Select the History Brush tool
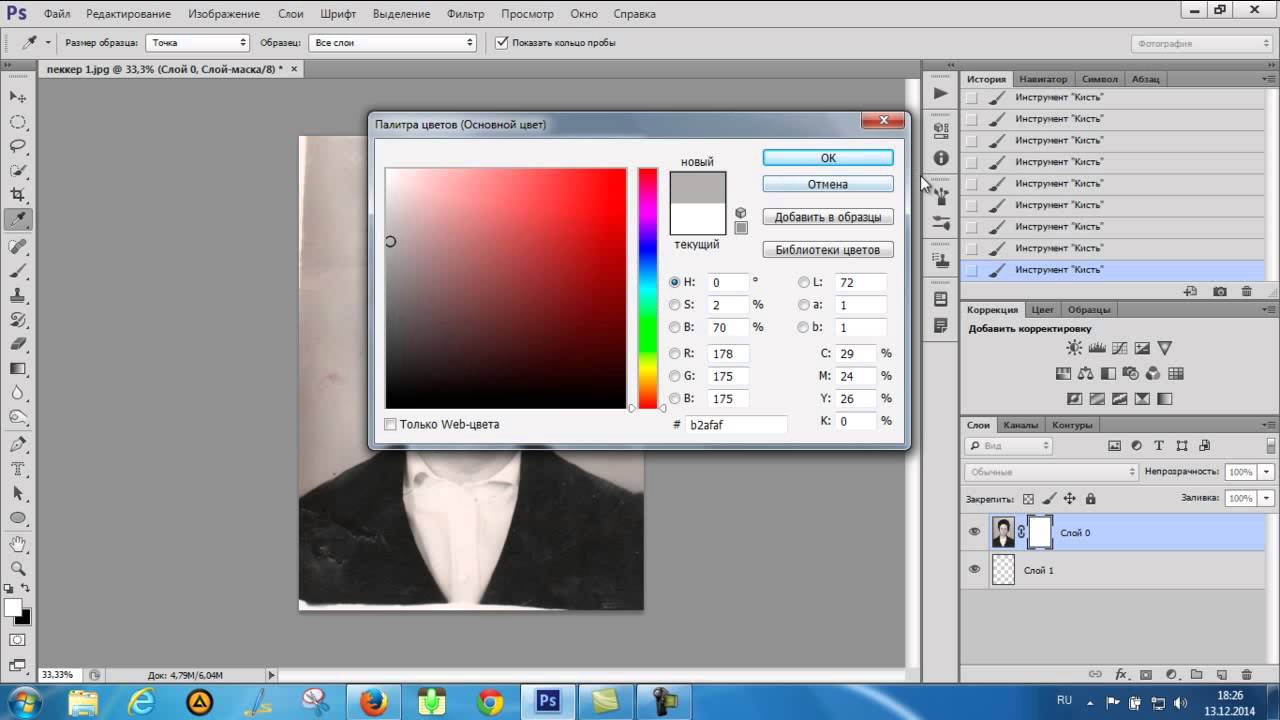 pos(18,320)
